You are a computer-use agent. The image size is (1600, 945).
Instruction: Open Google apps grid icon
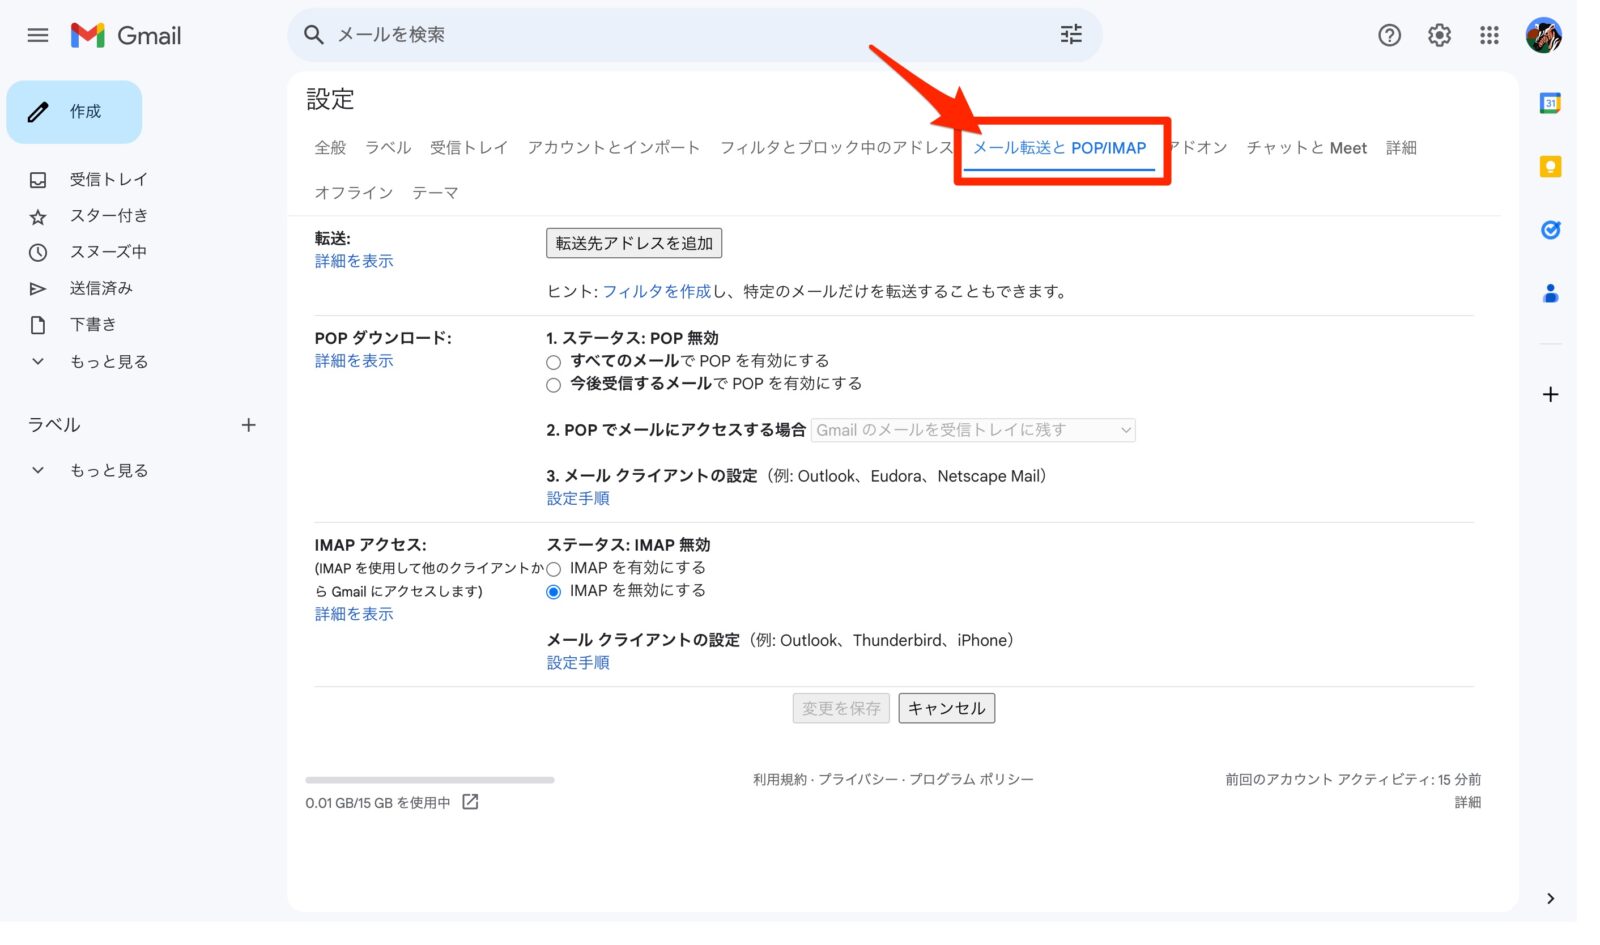tap(1489, 35)
